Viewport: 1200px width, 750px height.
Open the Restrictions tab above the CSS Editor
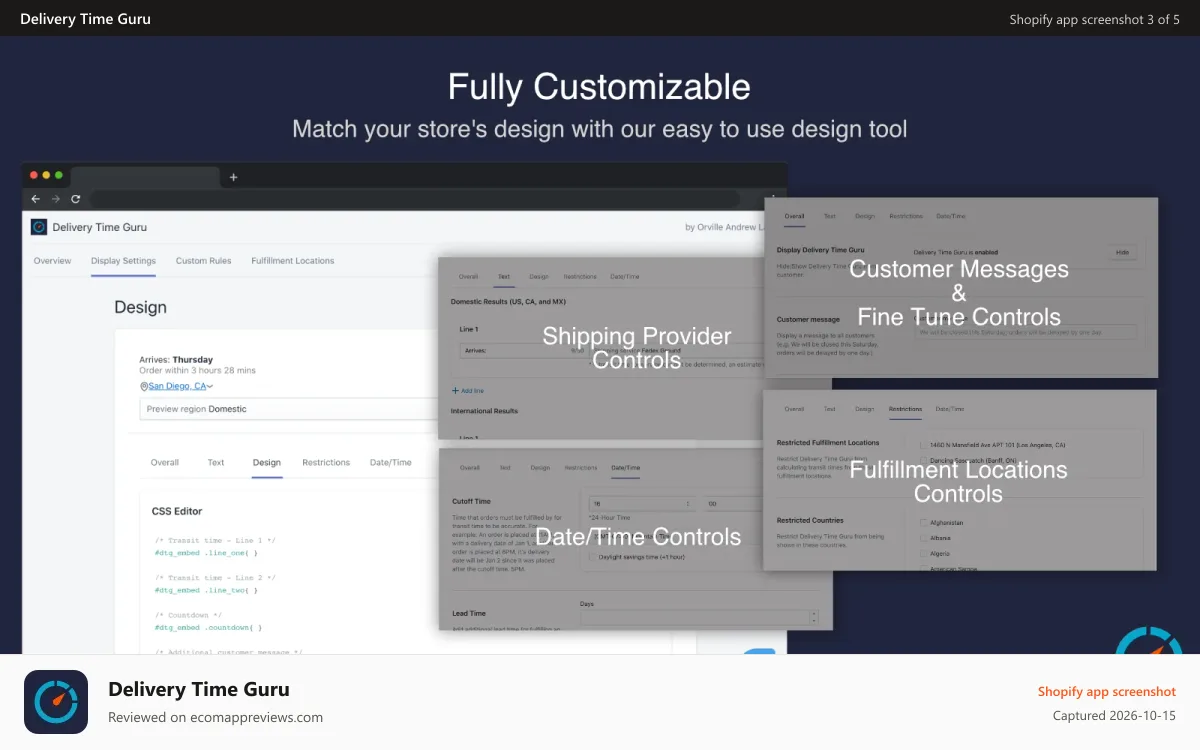point(326,463)
